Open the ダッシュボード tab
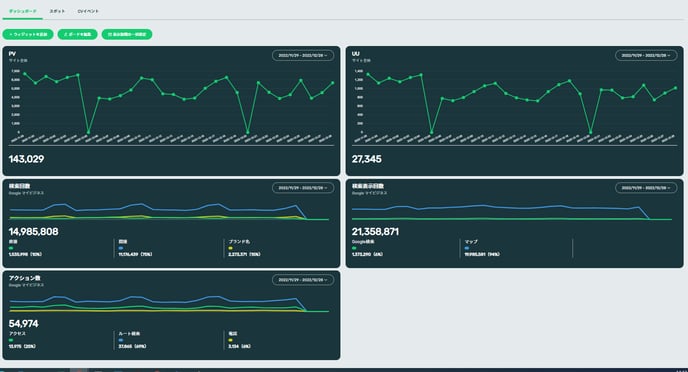This screenshot has height=372, width=688. (x=22, y=11)
